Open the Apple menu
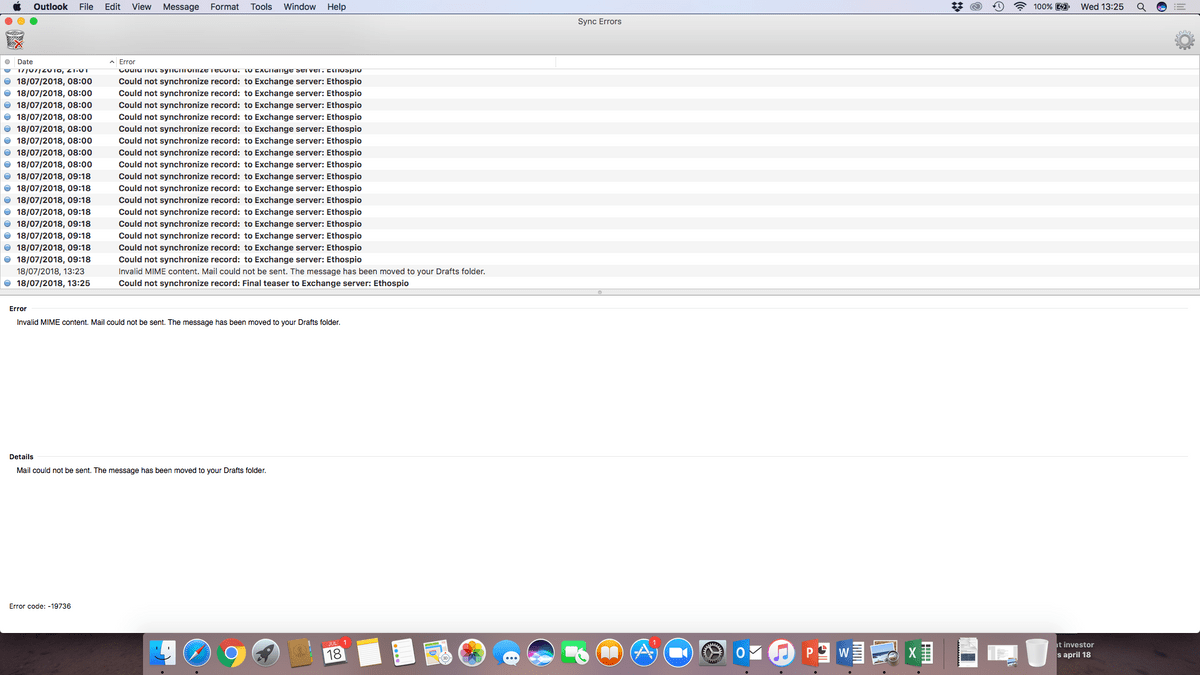The image size is (1200, 675). 15,6
